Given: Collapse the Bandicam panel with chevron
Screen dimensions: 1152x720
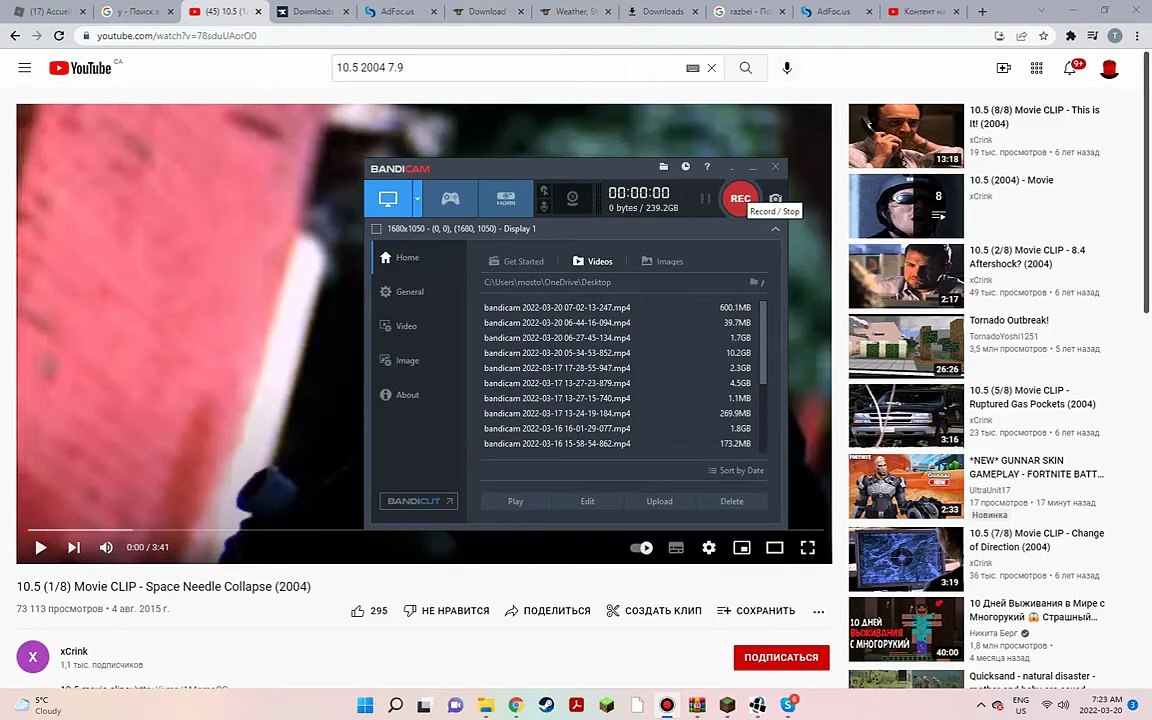Looking at the screenshot, I should point(775,229).
